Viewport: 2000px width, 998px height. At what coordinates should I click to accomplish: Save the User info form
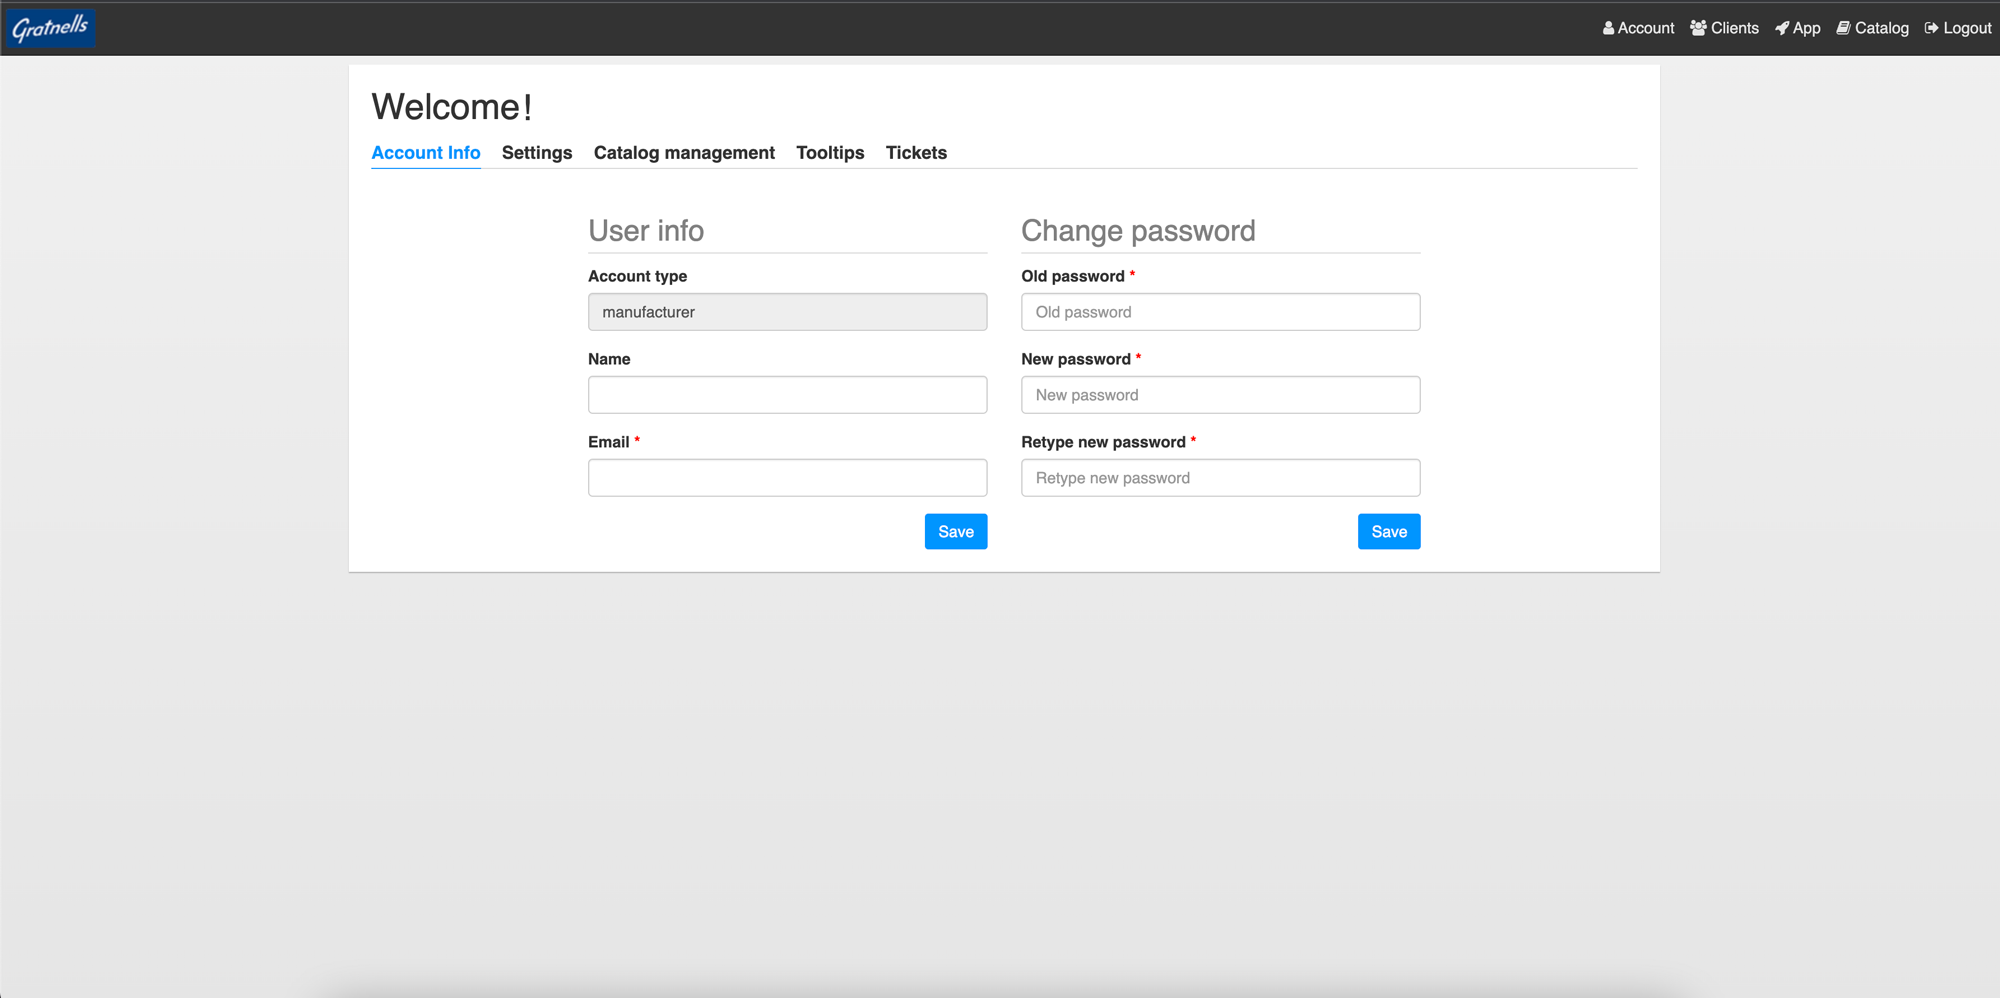point(955,532)
